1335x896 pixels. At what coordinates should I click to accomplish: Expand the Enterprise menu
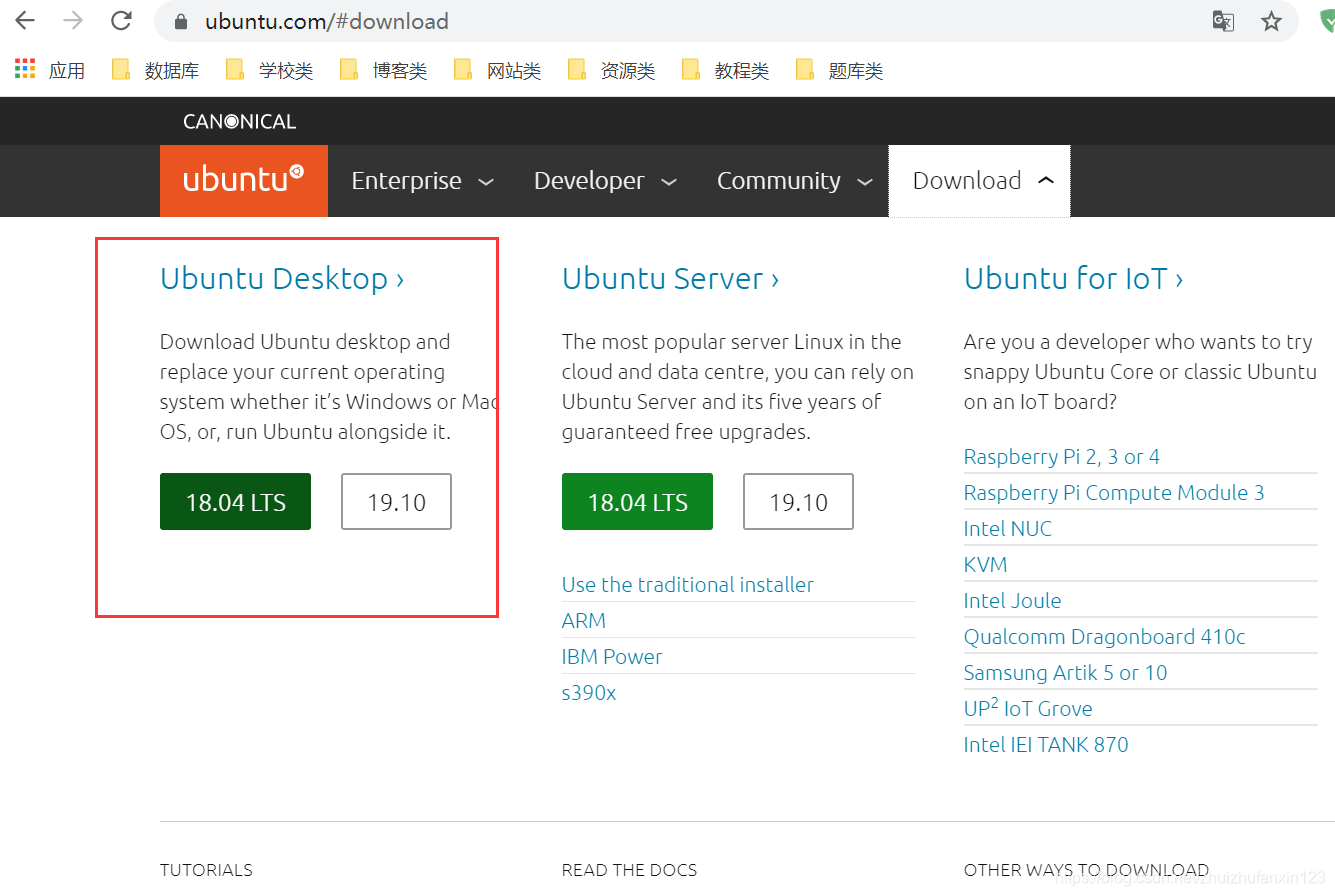pyautogui.click(x=422, y=181)
